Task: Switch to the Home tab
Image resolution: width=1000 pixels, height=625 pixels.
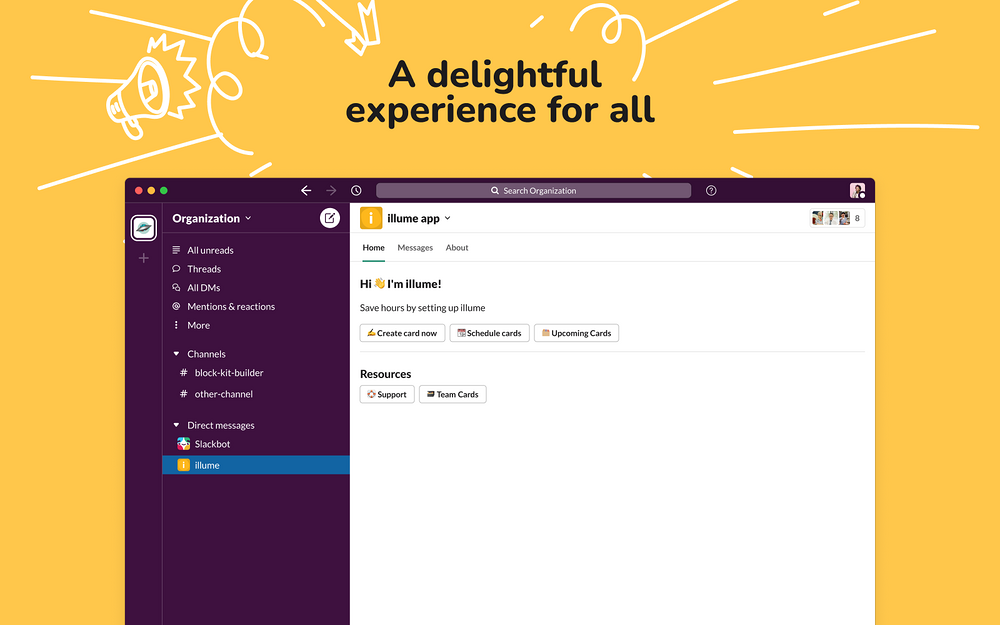Action: click(x=374, y=247)
